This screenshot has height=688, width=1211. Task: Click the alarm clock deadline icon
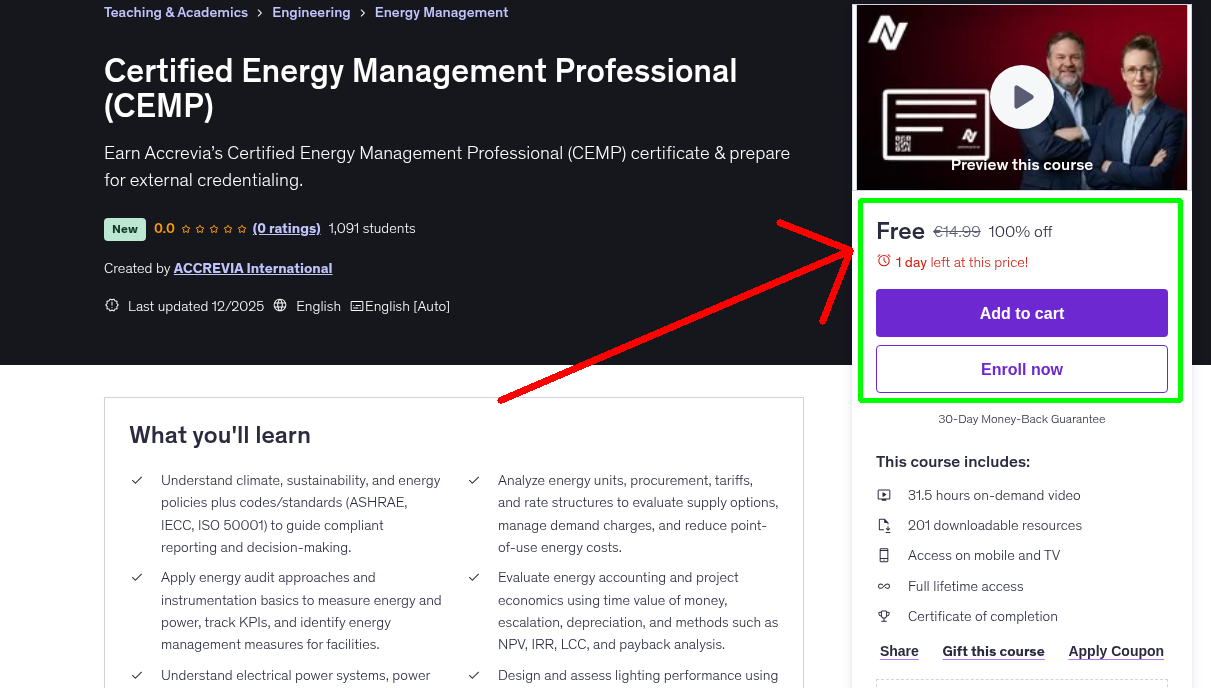(x=883, y=261)
